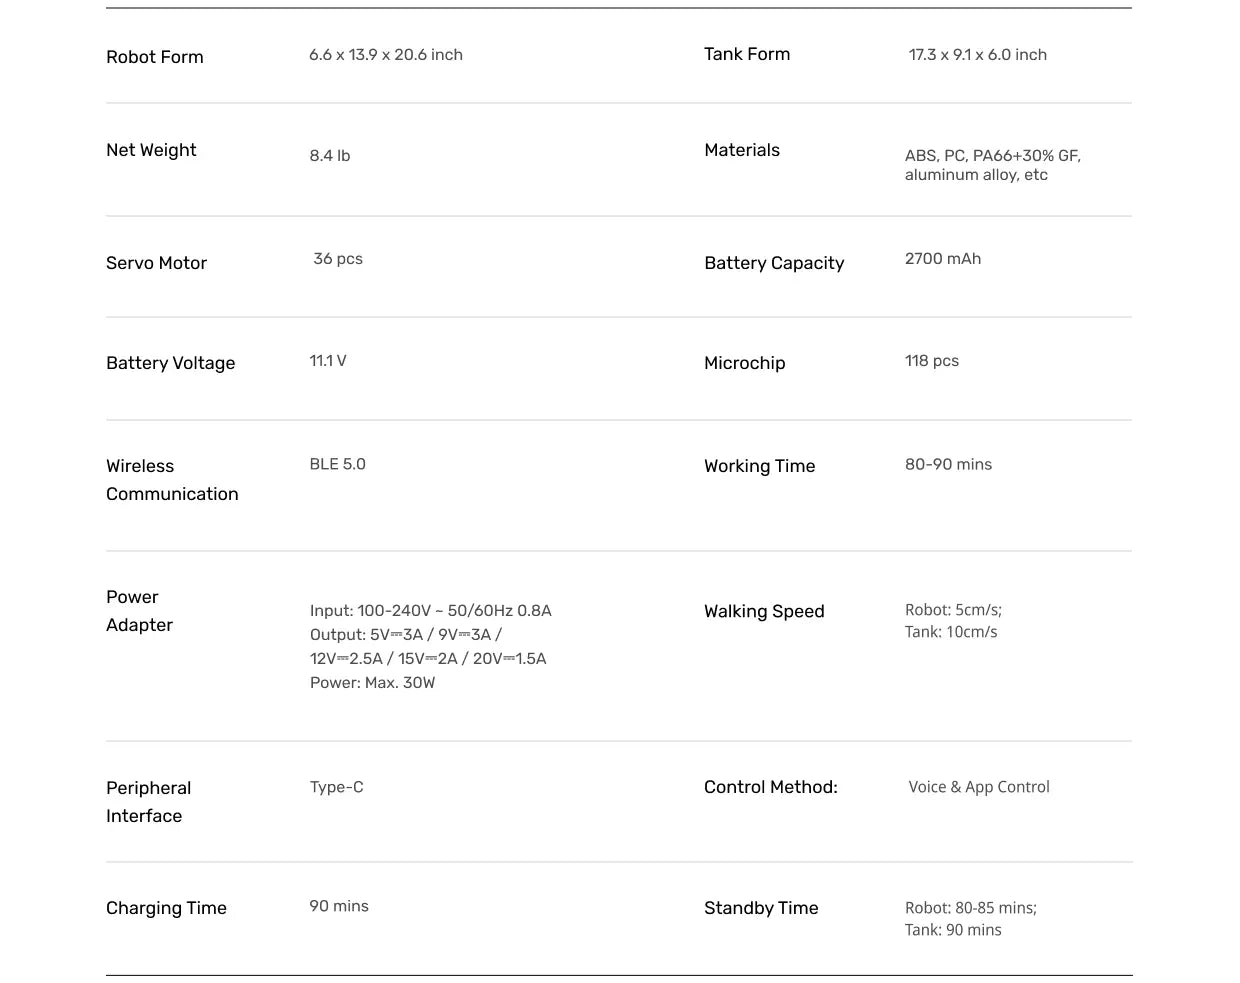This screenshot has height=983, width=1240.
Task: Click the Materials spec label
Action: pyautogui.click(x=742, y=150)
